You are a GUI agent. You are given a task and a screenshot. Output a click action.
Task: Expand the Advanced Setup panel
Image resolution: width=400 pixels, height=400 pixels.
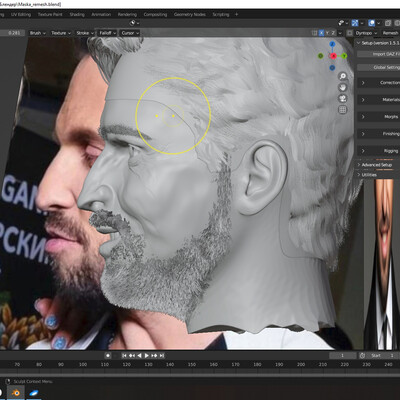coord(378,165)
